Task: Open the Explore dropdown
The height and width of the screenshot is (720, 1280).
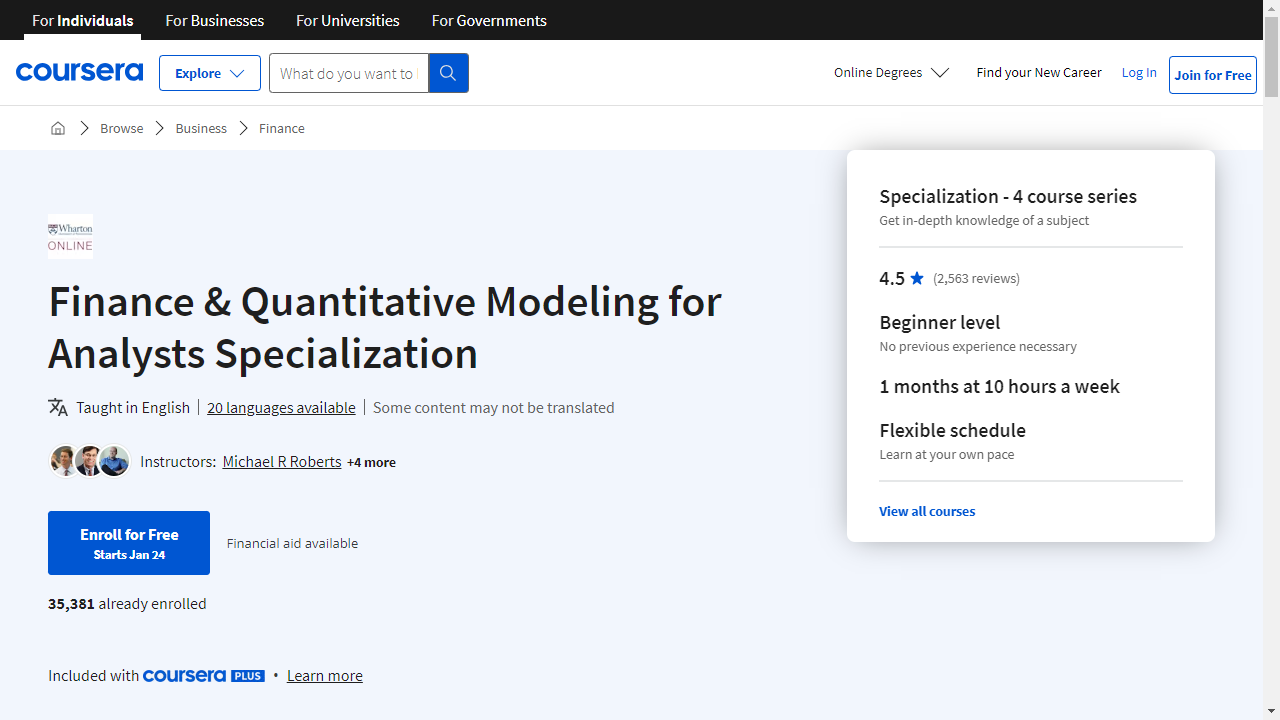Action: pyautogui.click(x=210, y=73)
